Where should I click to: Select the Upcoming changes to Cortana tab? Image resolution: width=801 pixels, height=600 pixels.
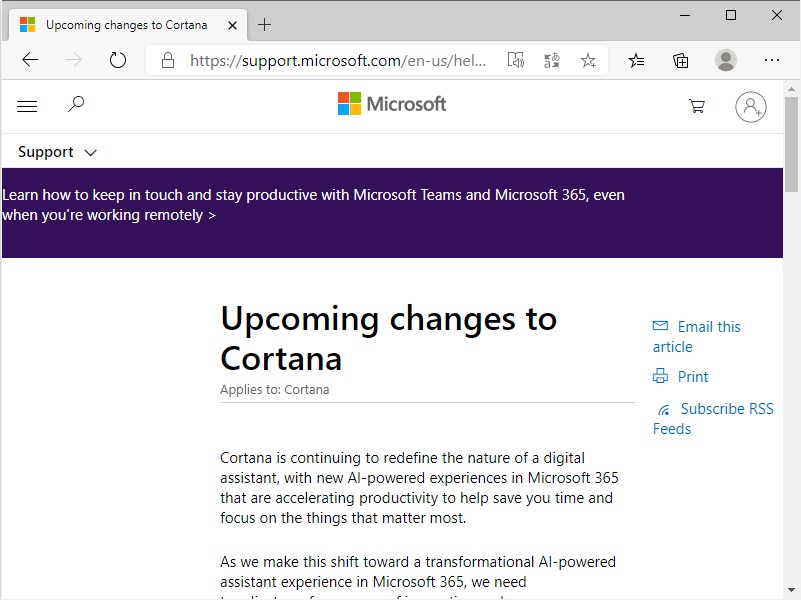click(126, 24)
